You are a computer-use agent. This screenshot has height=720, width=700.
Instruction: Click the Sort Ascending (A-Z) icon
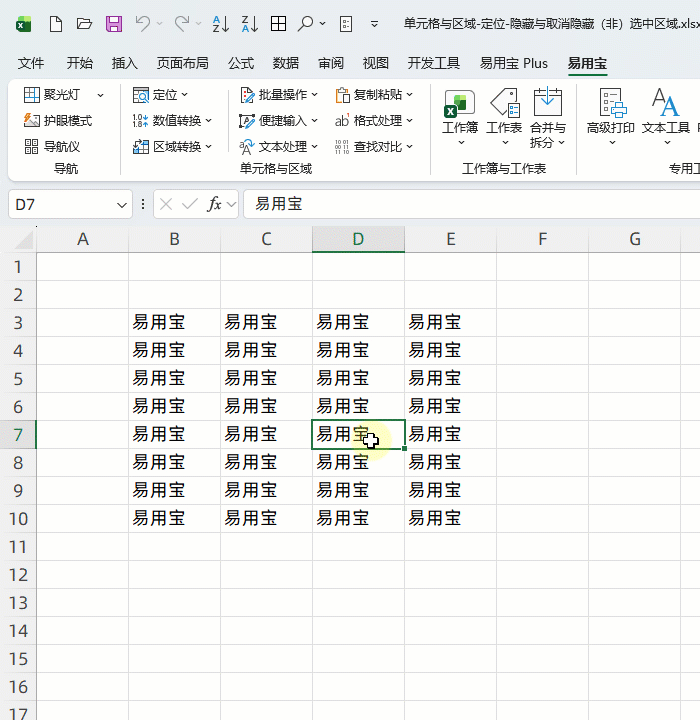222,23
